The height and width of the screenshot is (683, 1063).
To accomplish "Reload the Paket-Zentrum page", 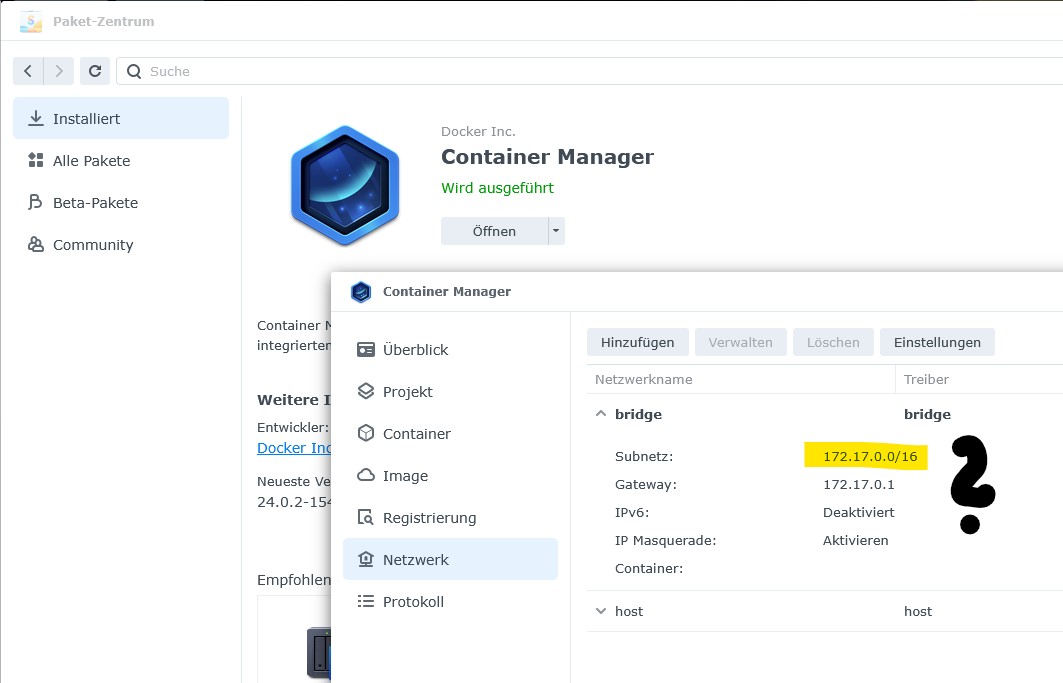I will point(95,71).
